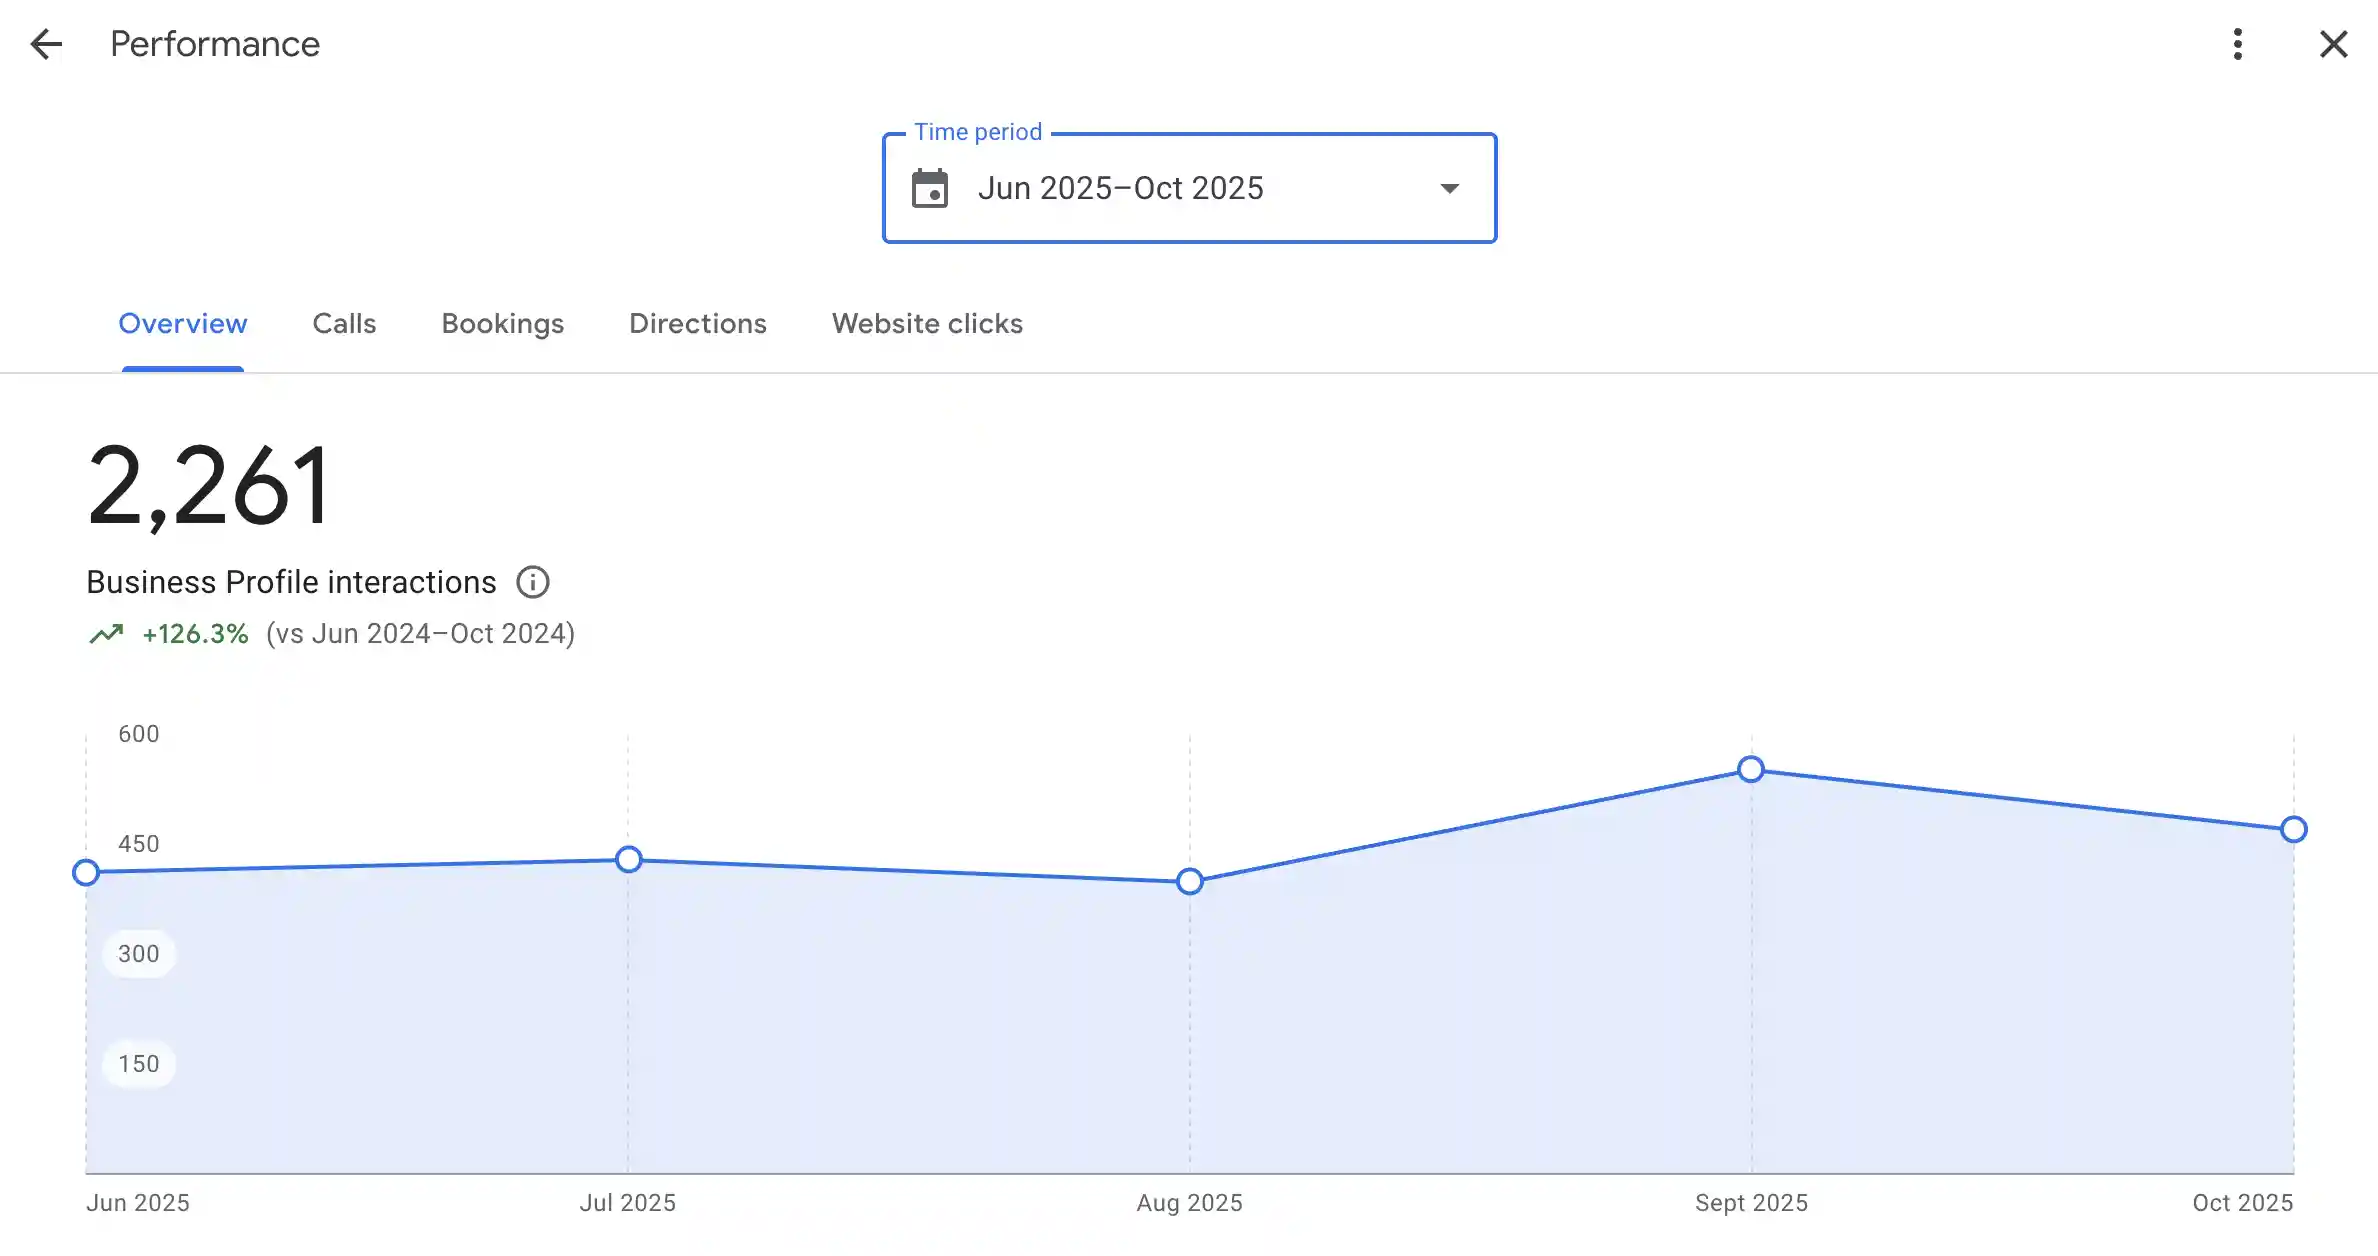Open the Directions tab
The image size is (2378, 1256).
click(697, 324)
